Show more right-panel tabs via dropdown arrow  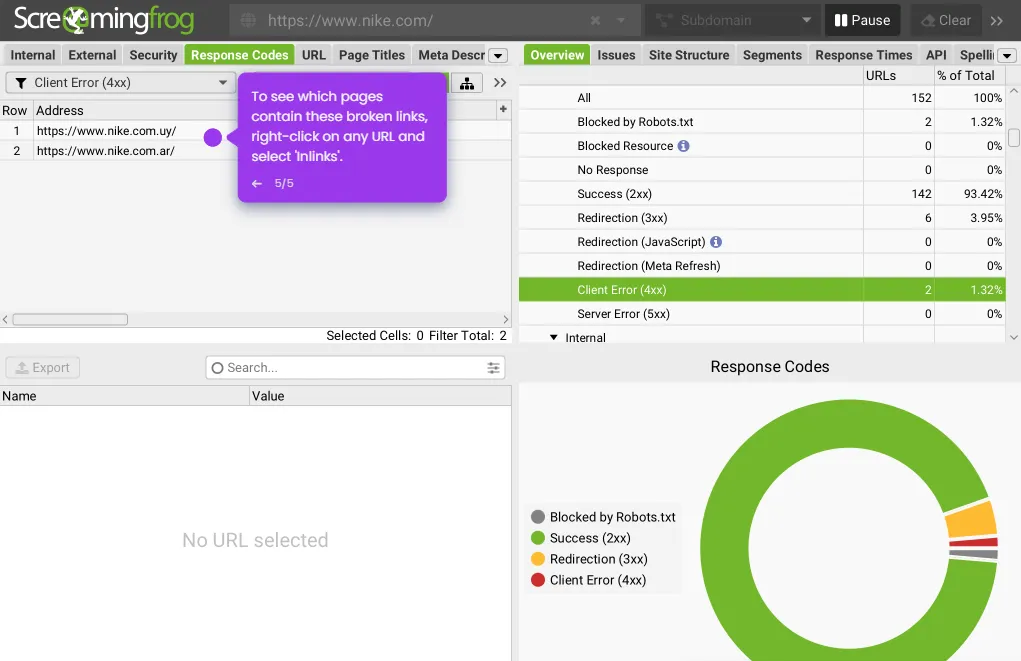pyautogui.click(x=1007, y=55)
